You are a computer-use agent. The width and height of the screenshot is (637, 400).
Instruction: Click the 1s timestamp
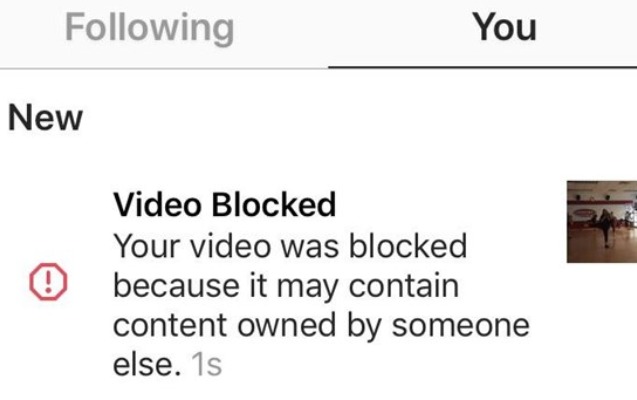[x=206, y=364]
